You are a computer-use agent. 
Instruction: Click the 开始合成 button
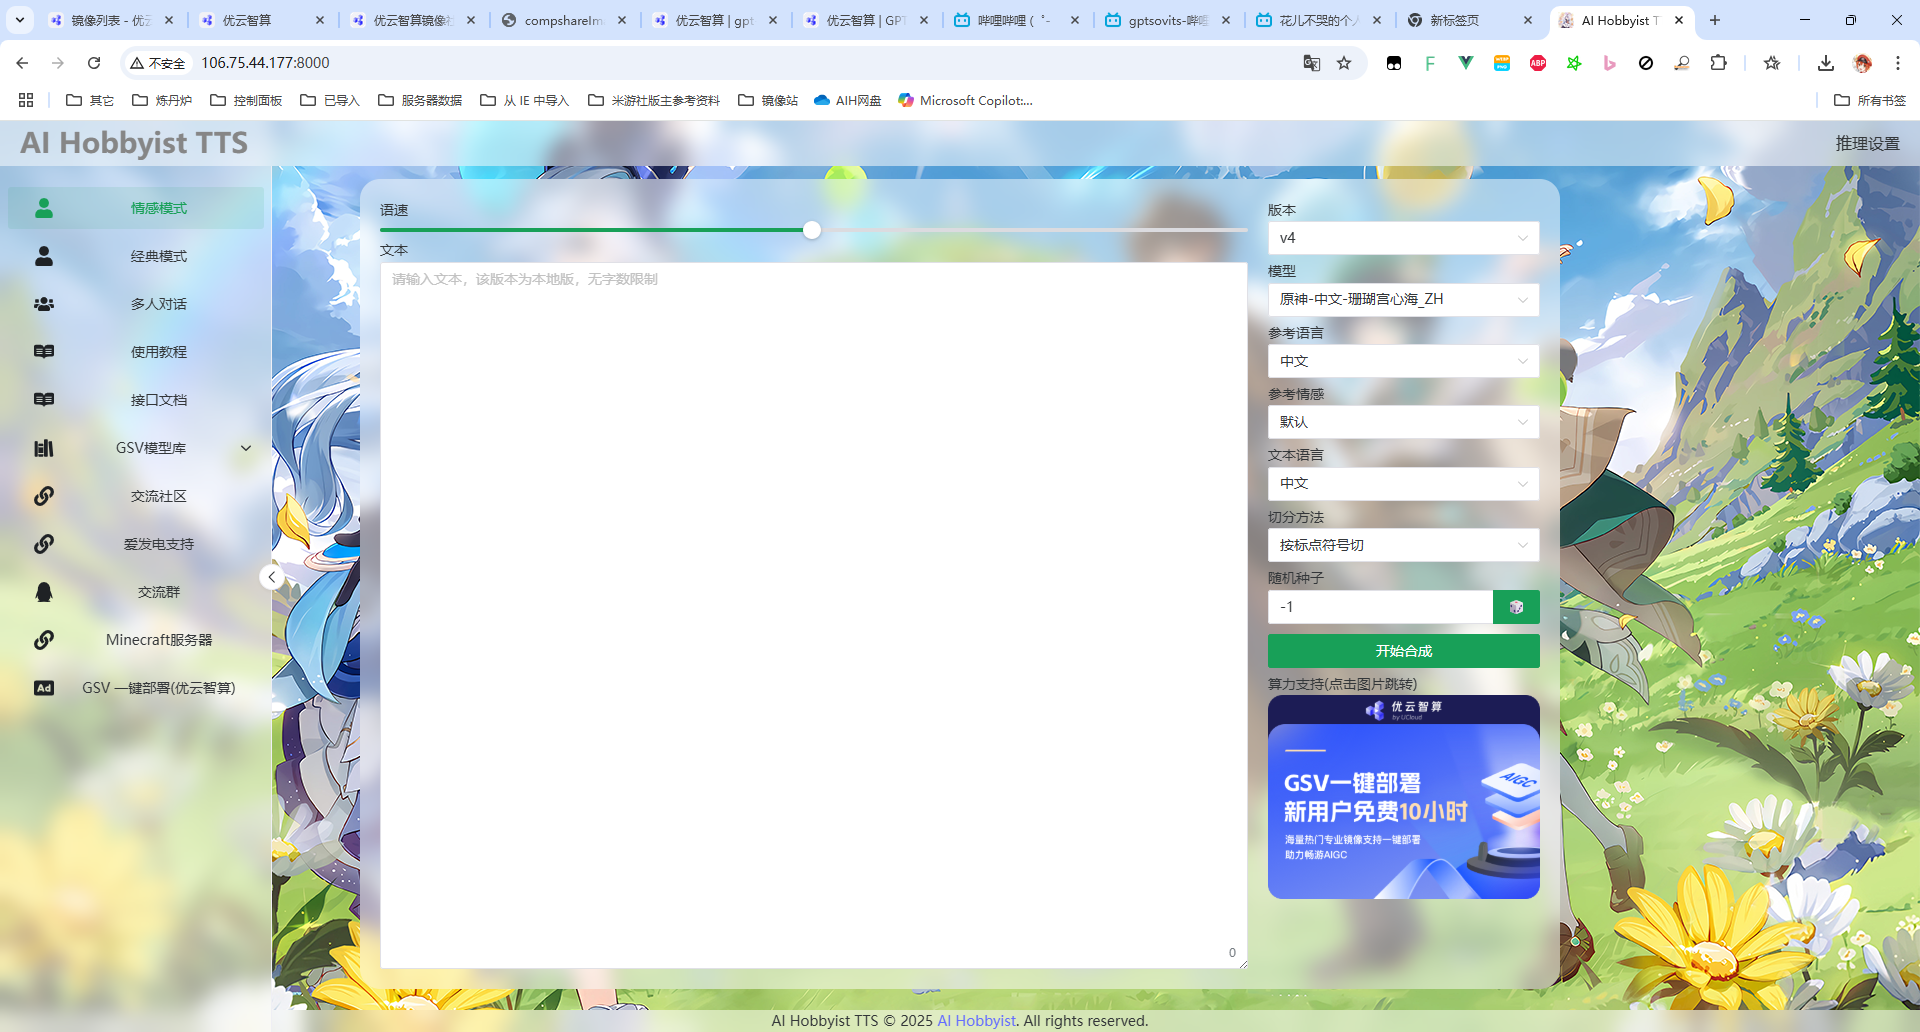pos(1403,651)
